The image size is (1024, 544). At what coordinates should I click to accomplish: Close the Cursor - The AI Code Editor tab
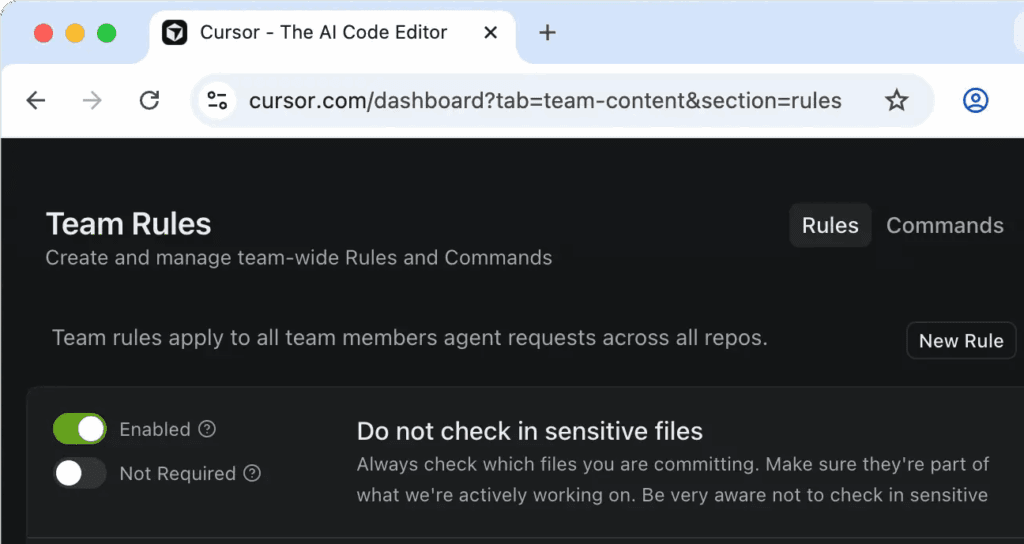(x=490, y=33)
